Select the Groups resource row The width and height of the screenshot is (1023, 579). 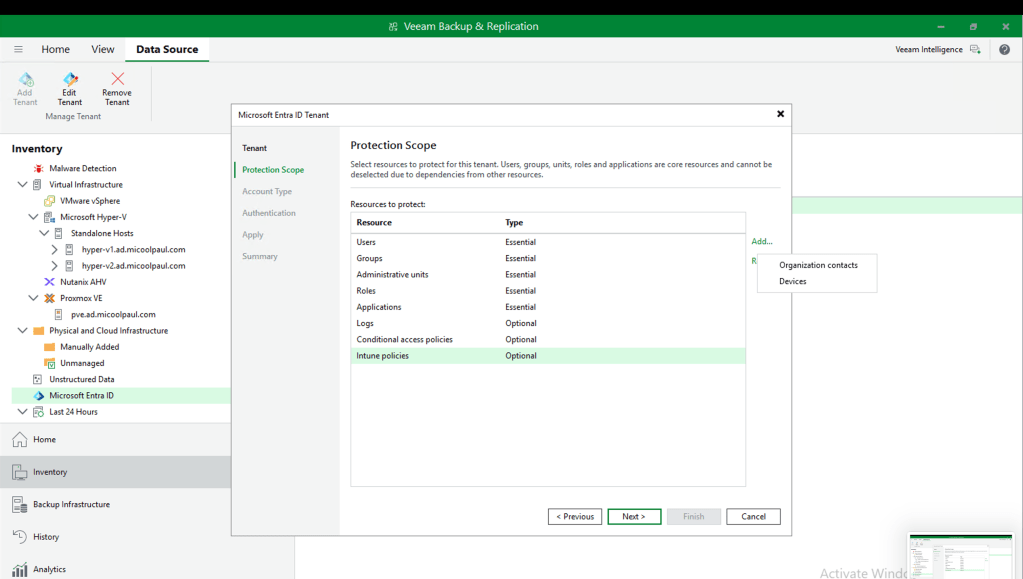(x=548, y=258)
